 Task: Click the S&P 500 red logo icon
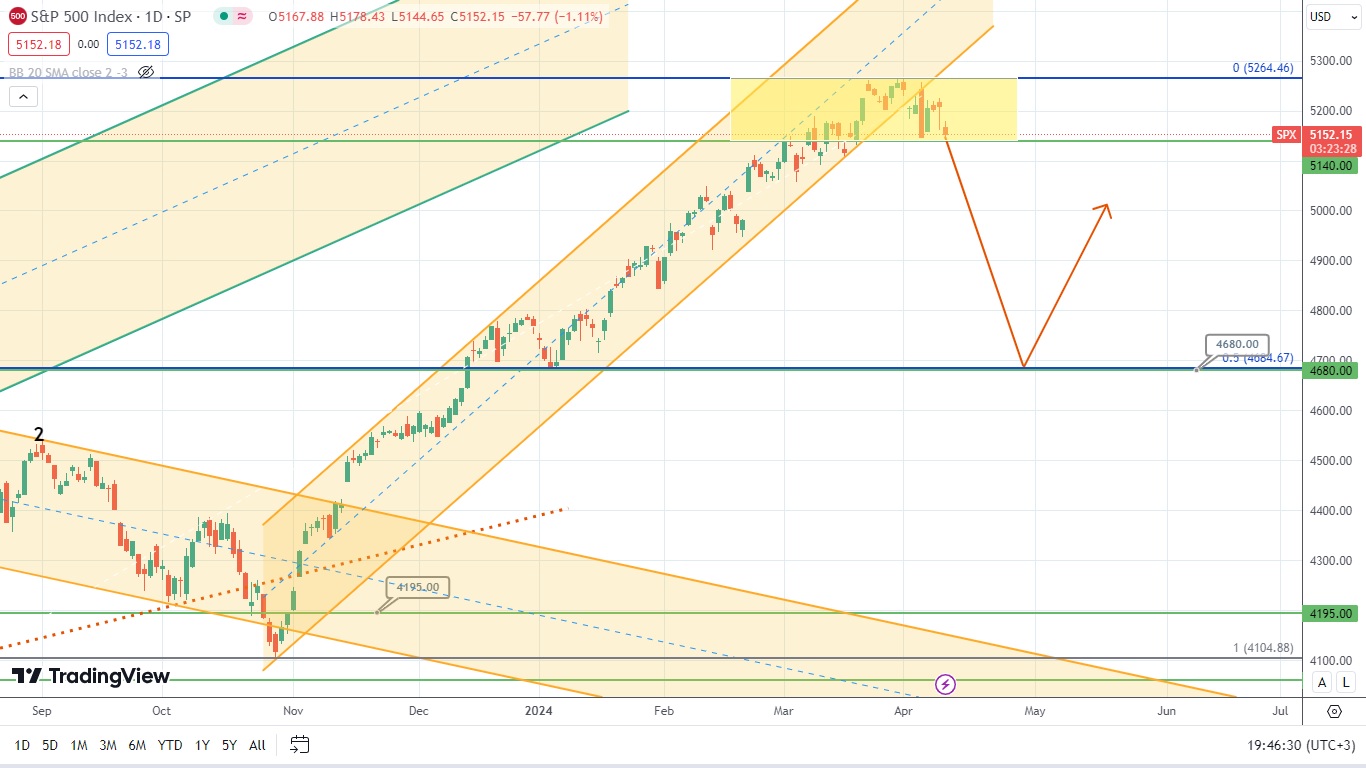(x=17, y=17)
